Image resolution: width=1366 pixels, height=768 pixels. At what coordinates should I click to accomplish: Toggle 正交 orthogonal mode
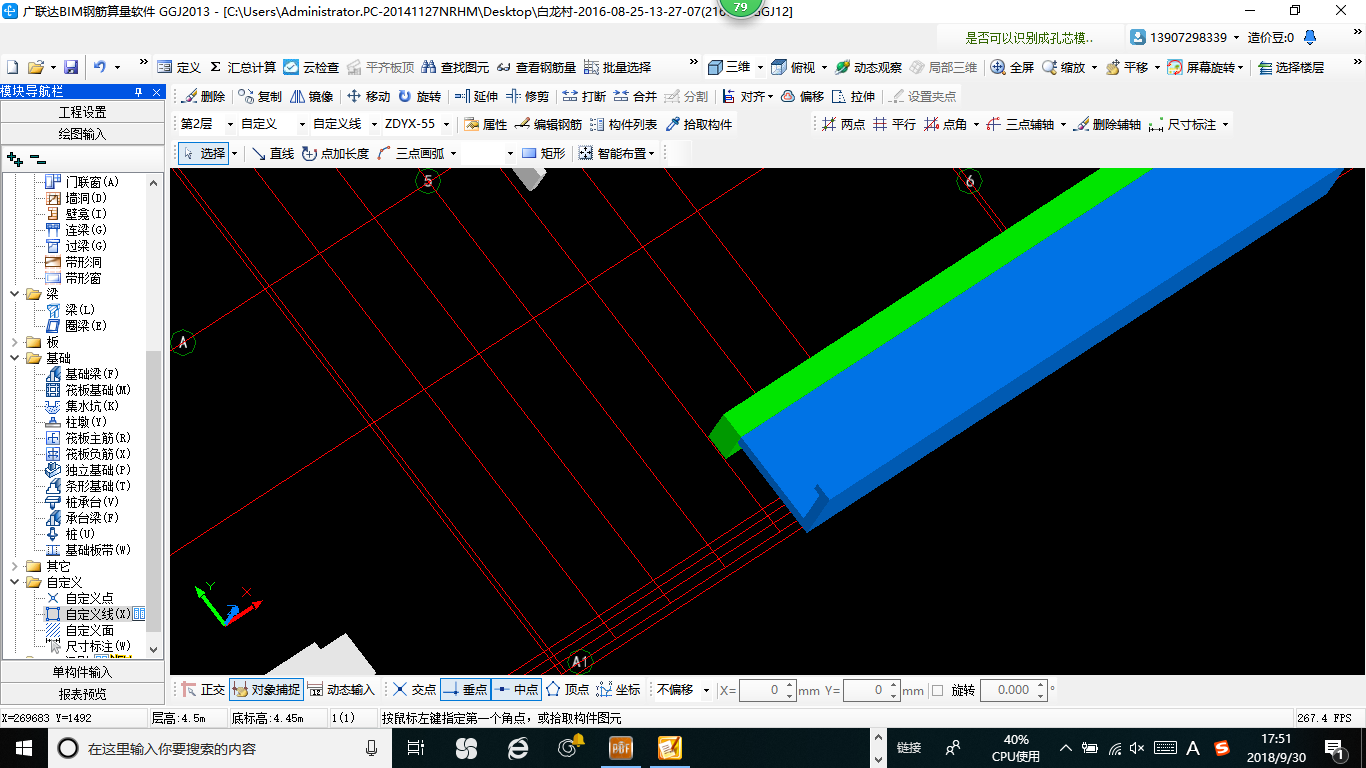(x=203, y=690)
